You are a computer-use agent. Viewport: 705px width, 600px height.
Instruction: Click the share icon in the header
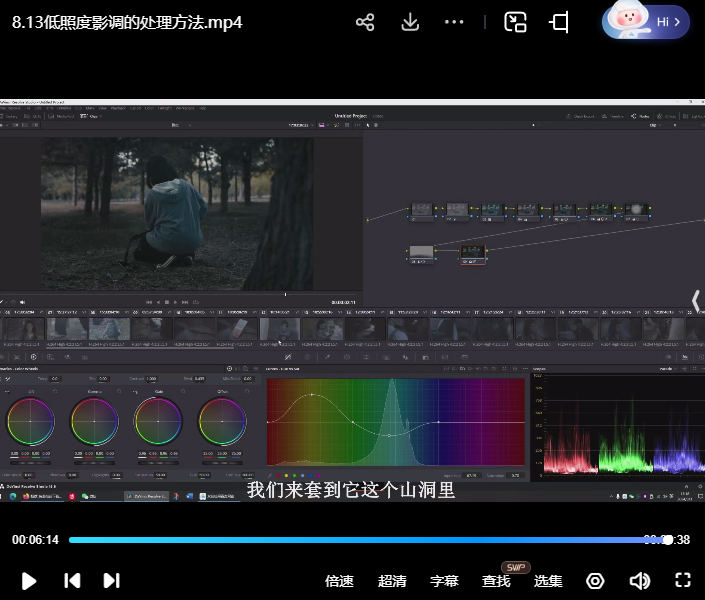tap(365, 22)
